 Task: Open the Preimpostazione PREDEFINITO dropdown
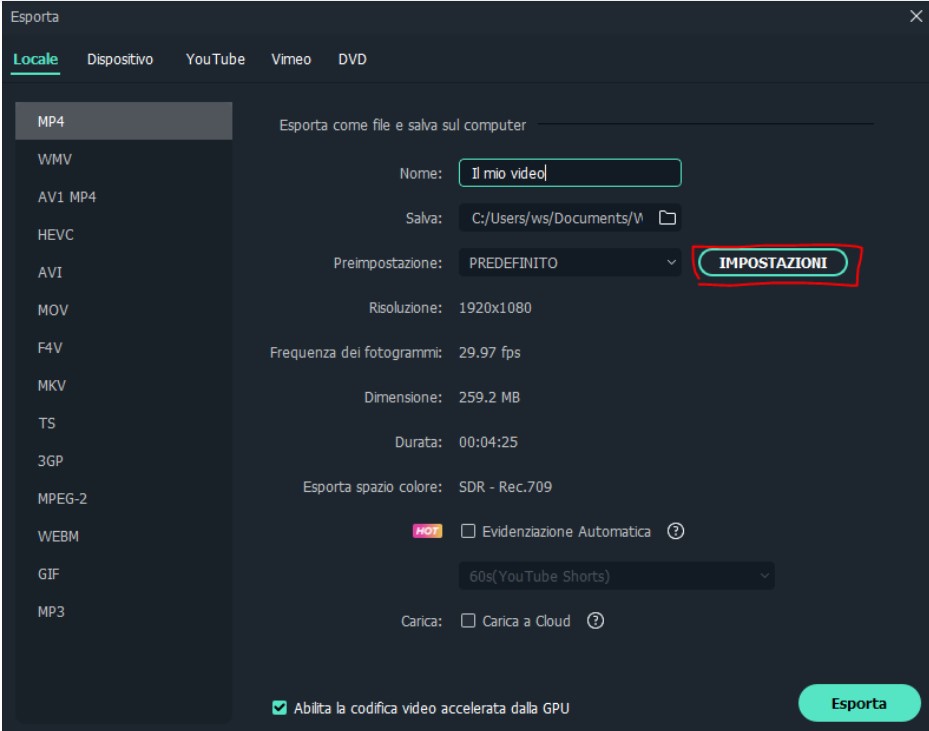(x=569, y=263)
